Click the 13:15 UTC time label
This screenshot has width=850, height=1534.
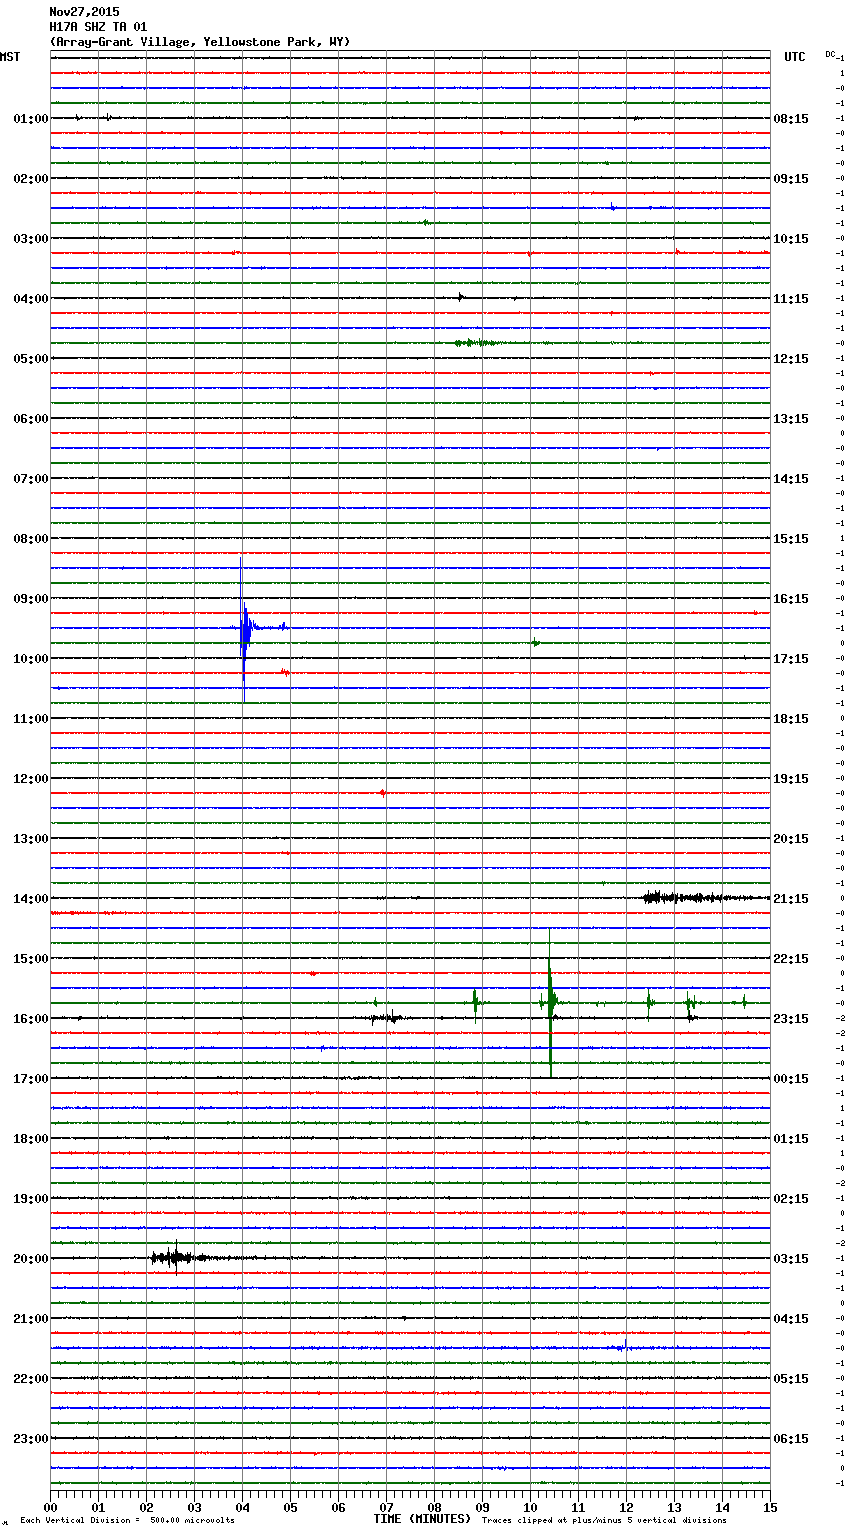pos(791,419)
